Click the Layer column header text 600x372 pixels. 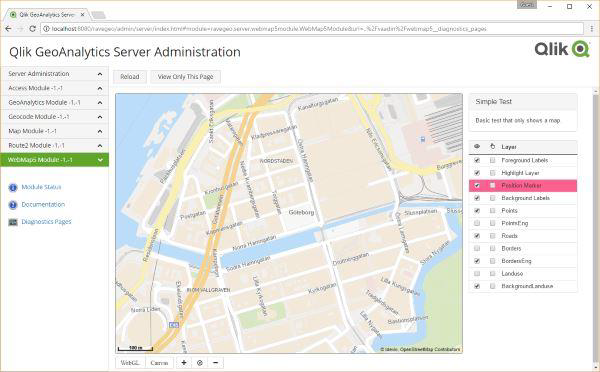coord(509,147)
